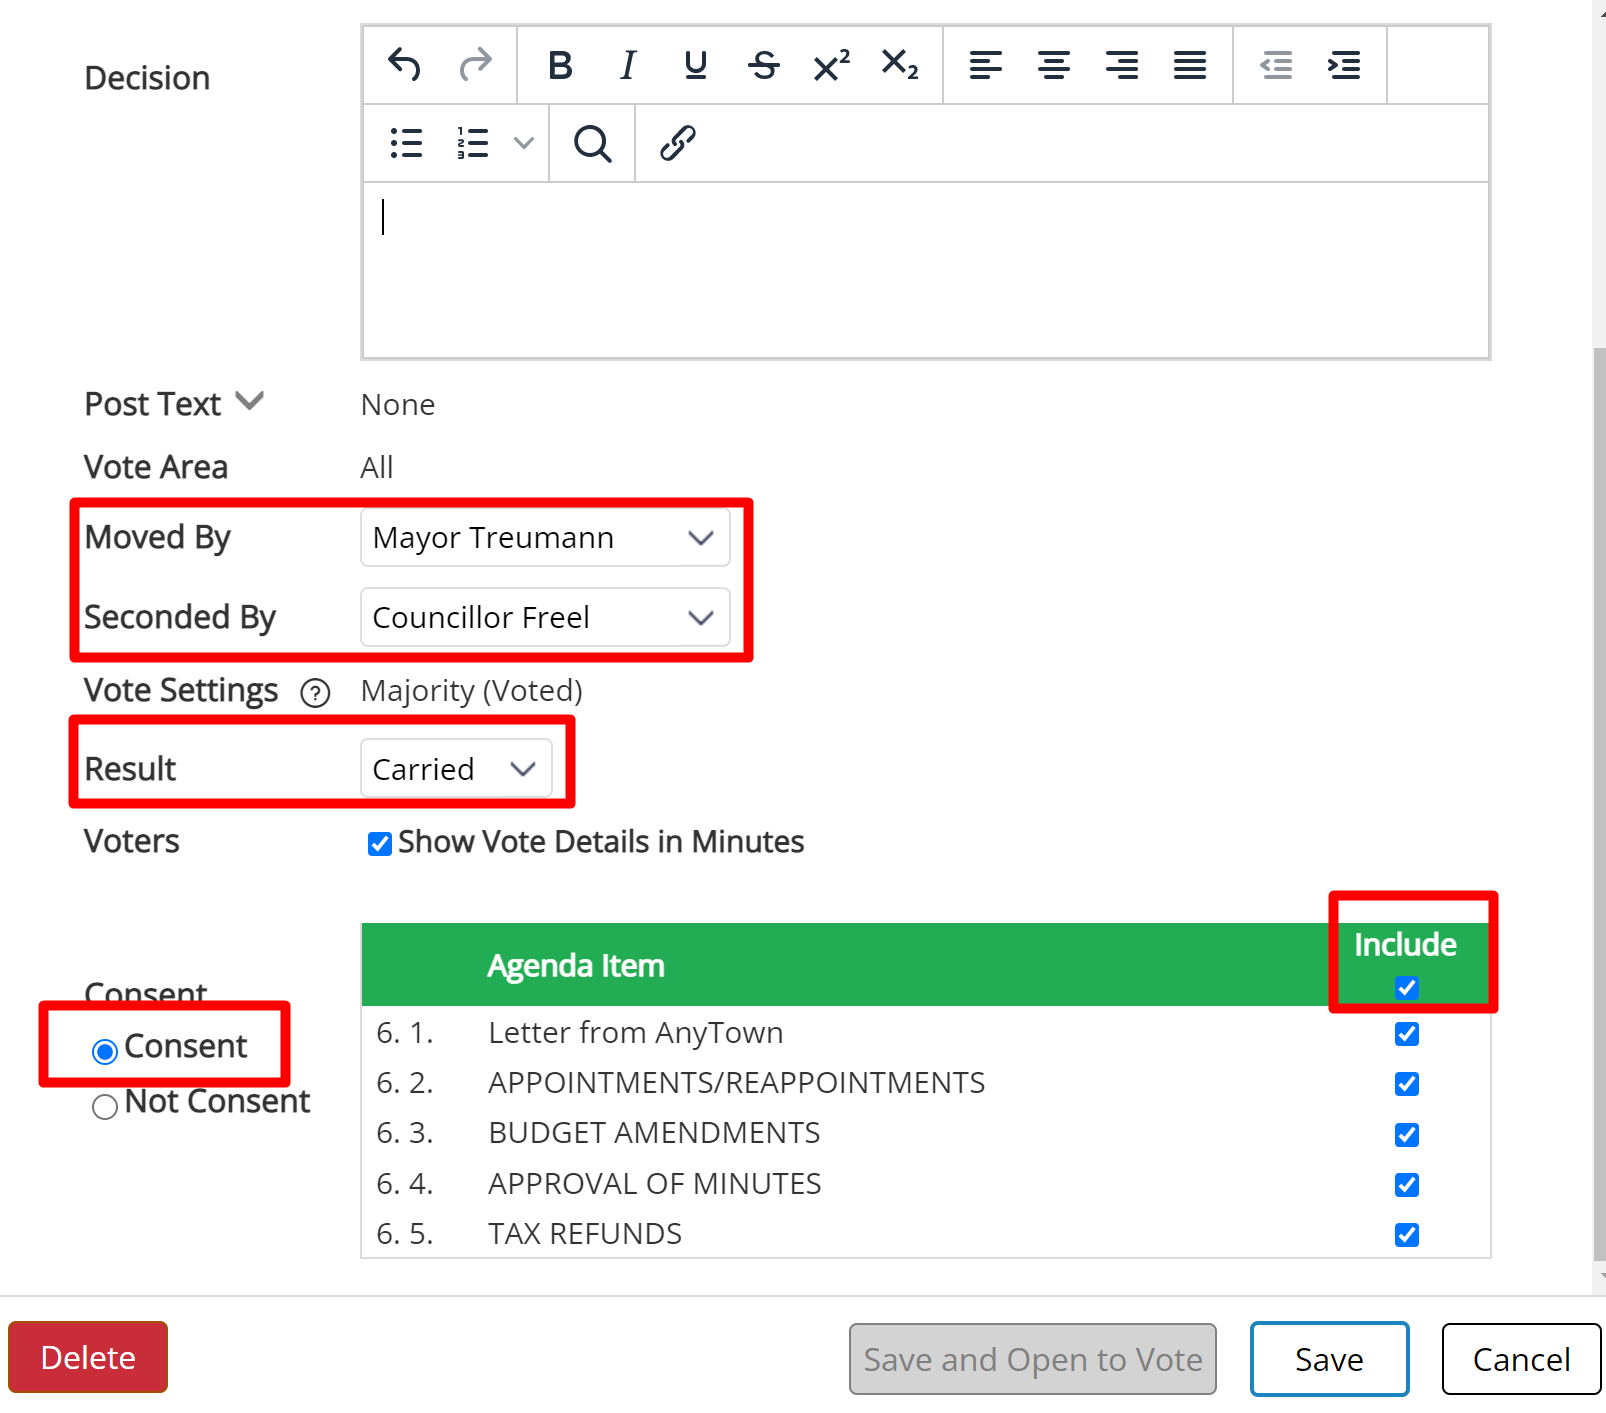Image resolution: width=1606 pixels, height=1413 pixels.
Task: Apply Italic formatting
Action: coord(628,65)
